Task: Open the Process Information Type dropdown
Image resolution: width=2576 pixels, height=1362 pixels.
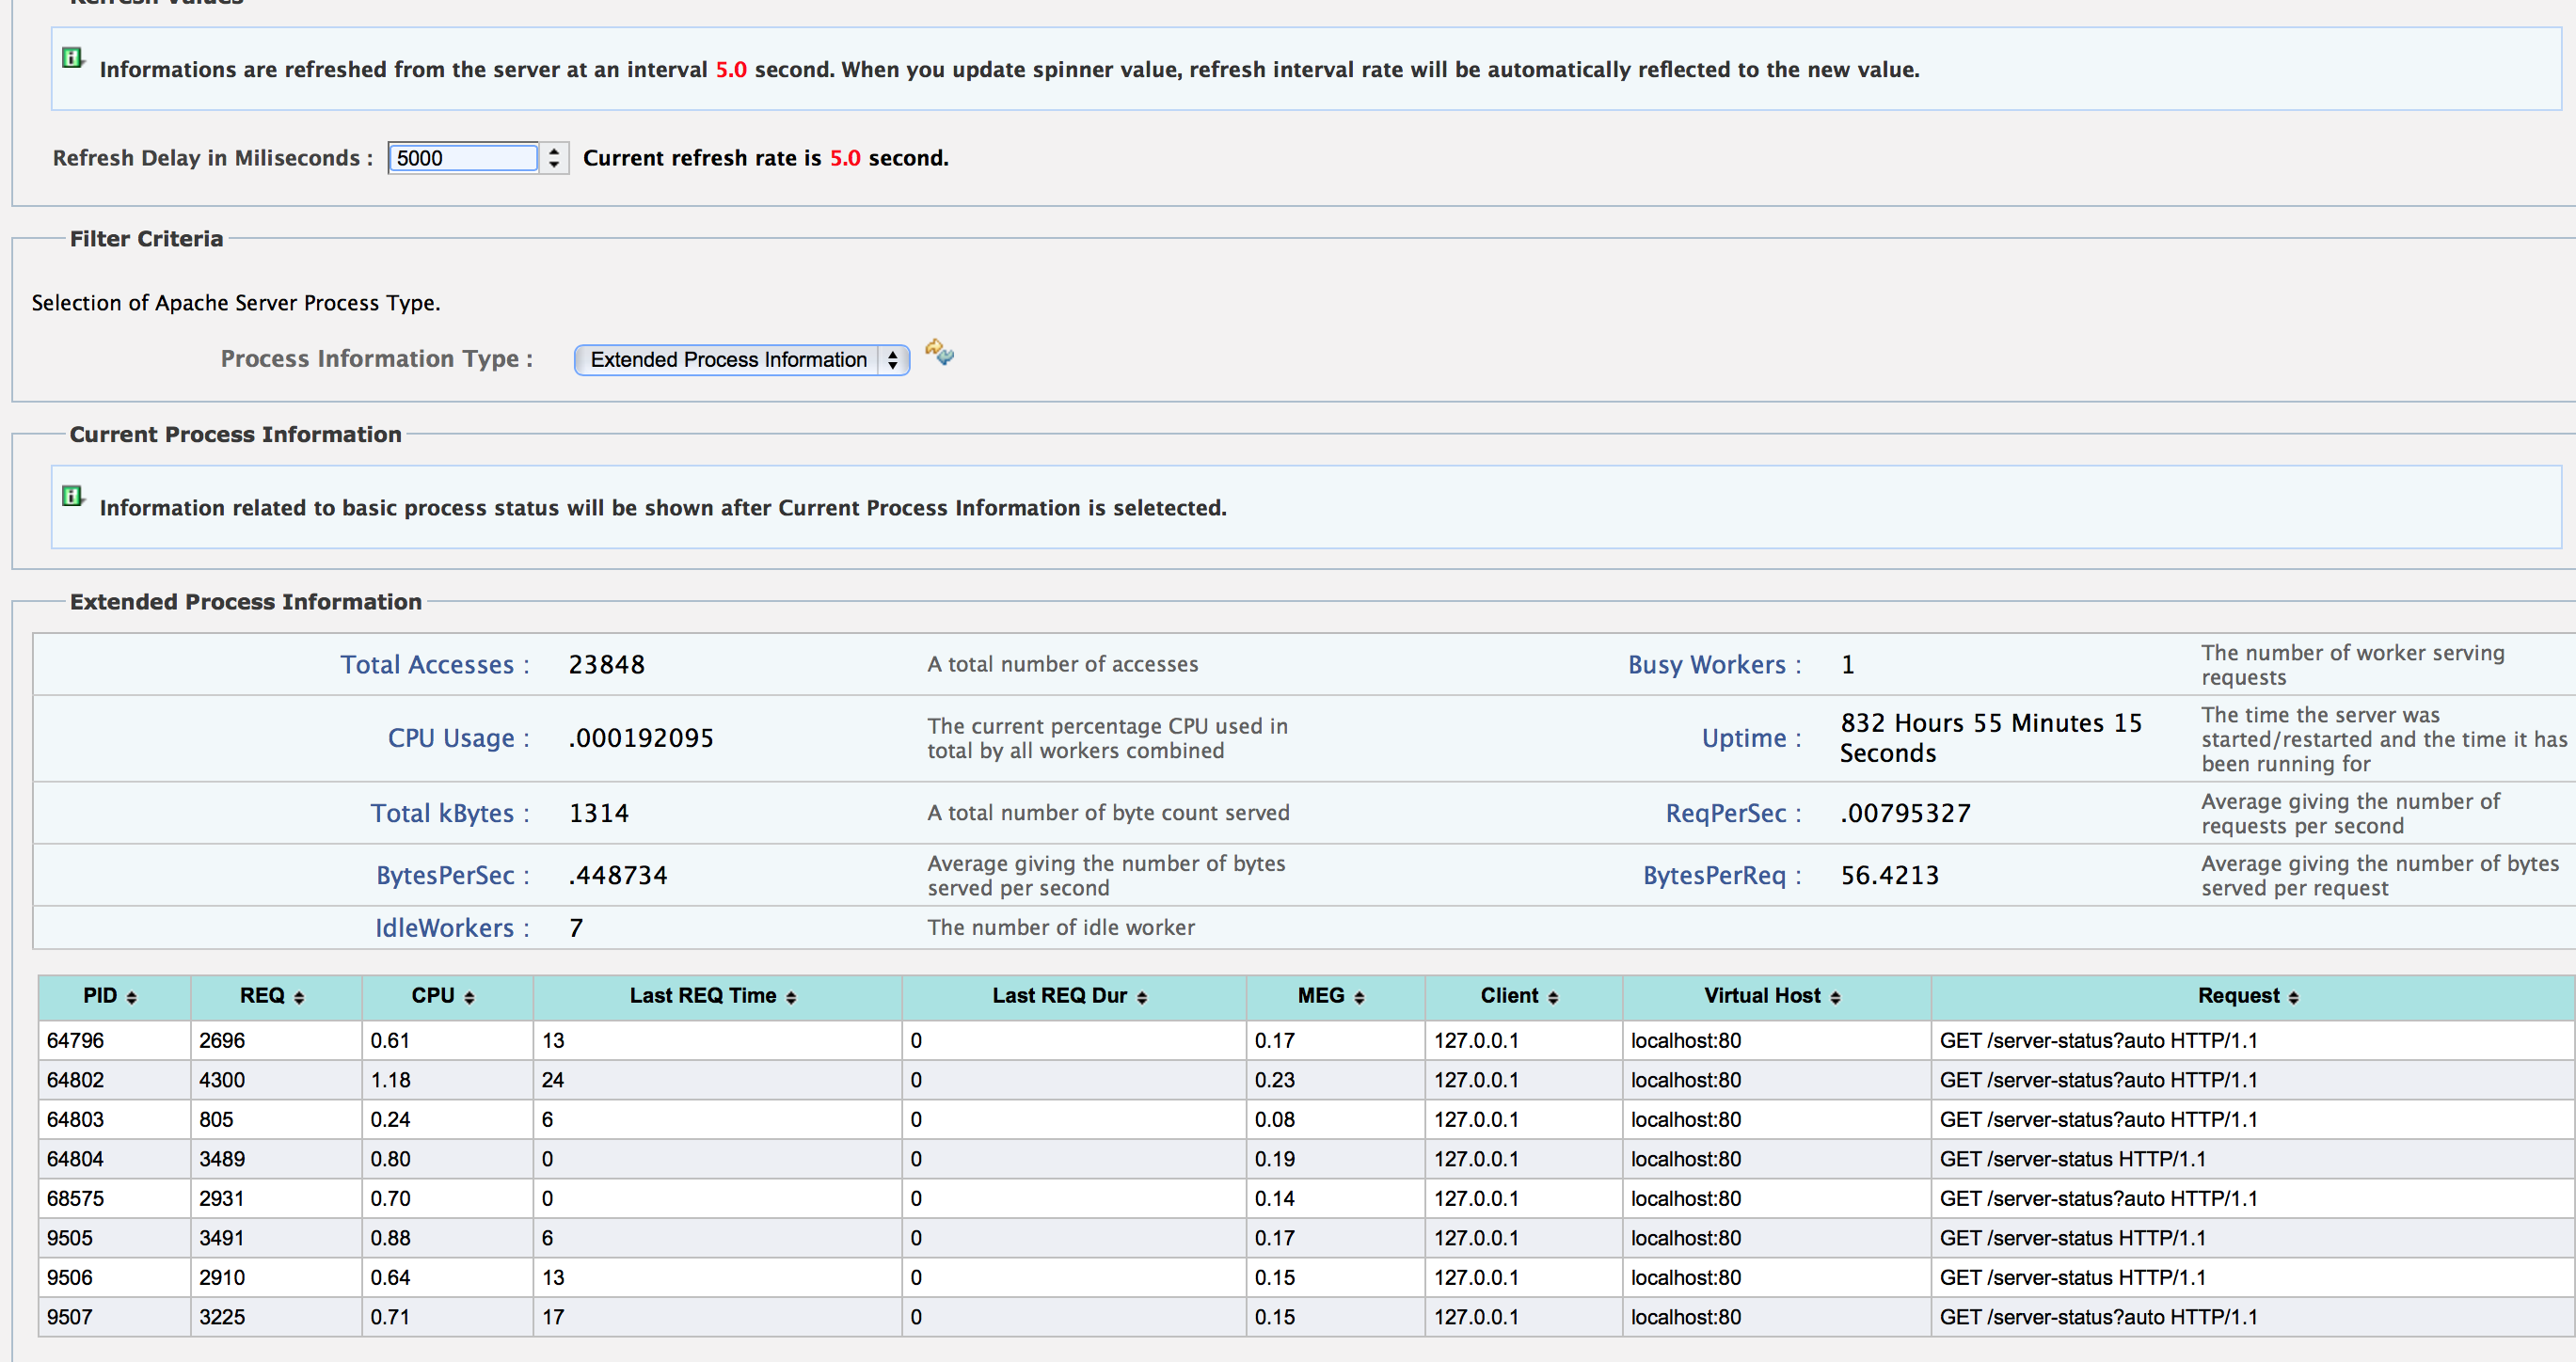Action: click(x=741, y=360)
